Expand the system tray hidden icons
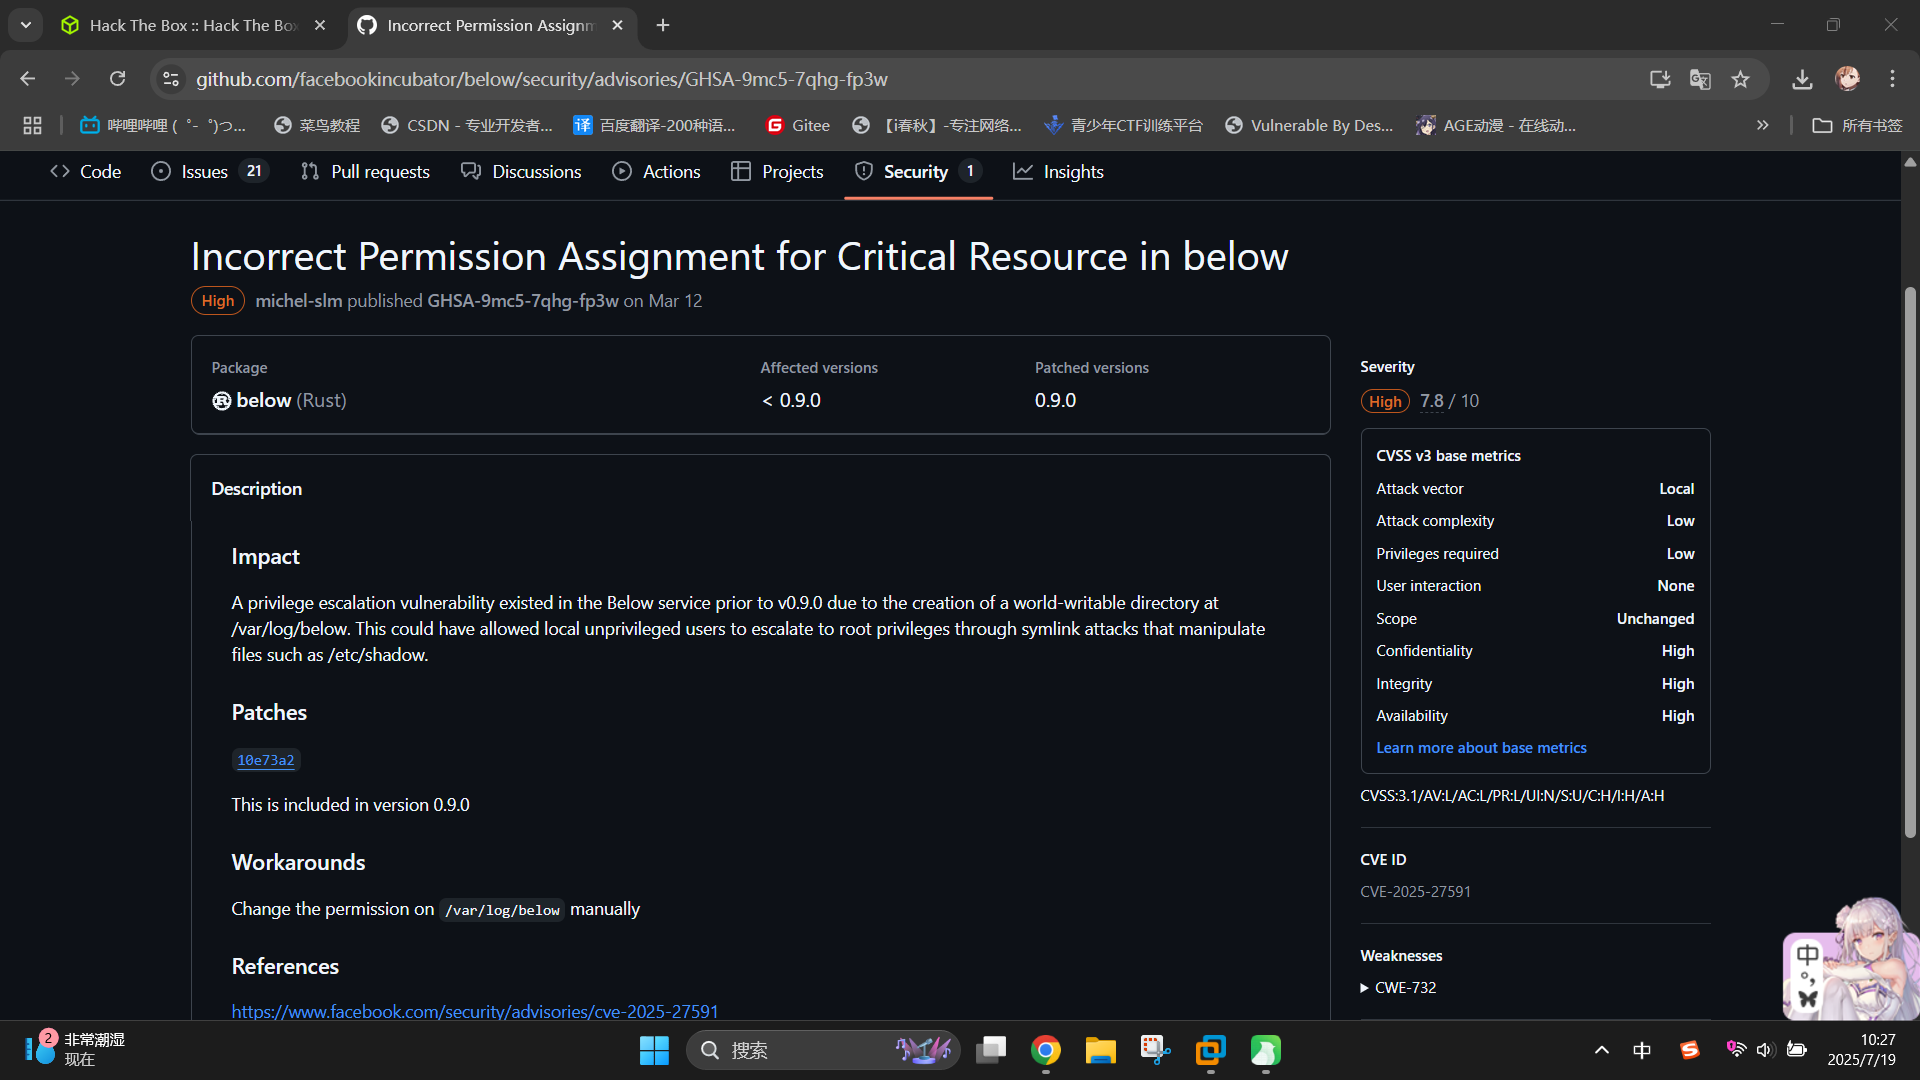Viewport: 1920px width, 1080px height. (x=1601, y=1050)
